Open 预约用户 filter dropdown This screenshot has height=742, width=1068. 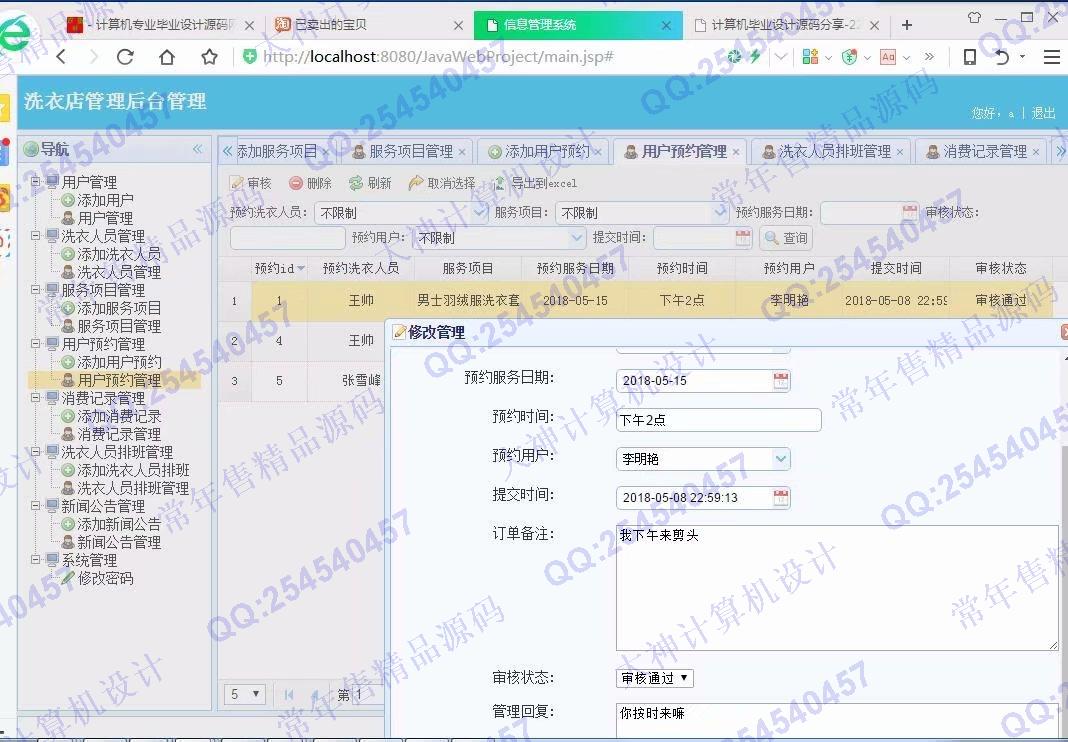tap(577, 238)
